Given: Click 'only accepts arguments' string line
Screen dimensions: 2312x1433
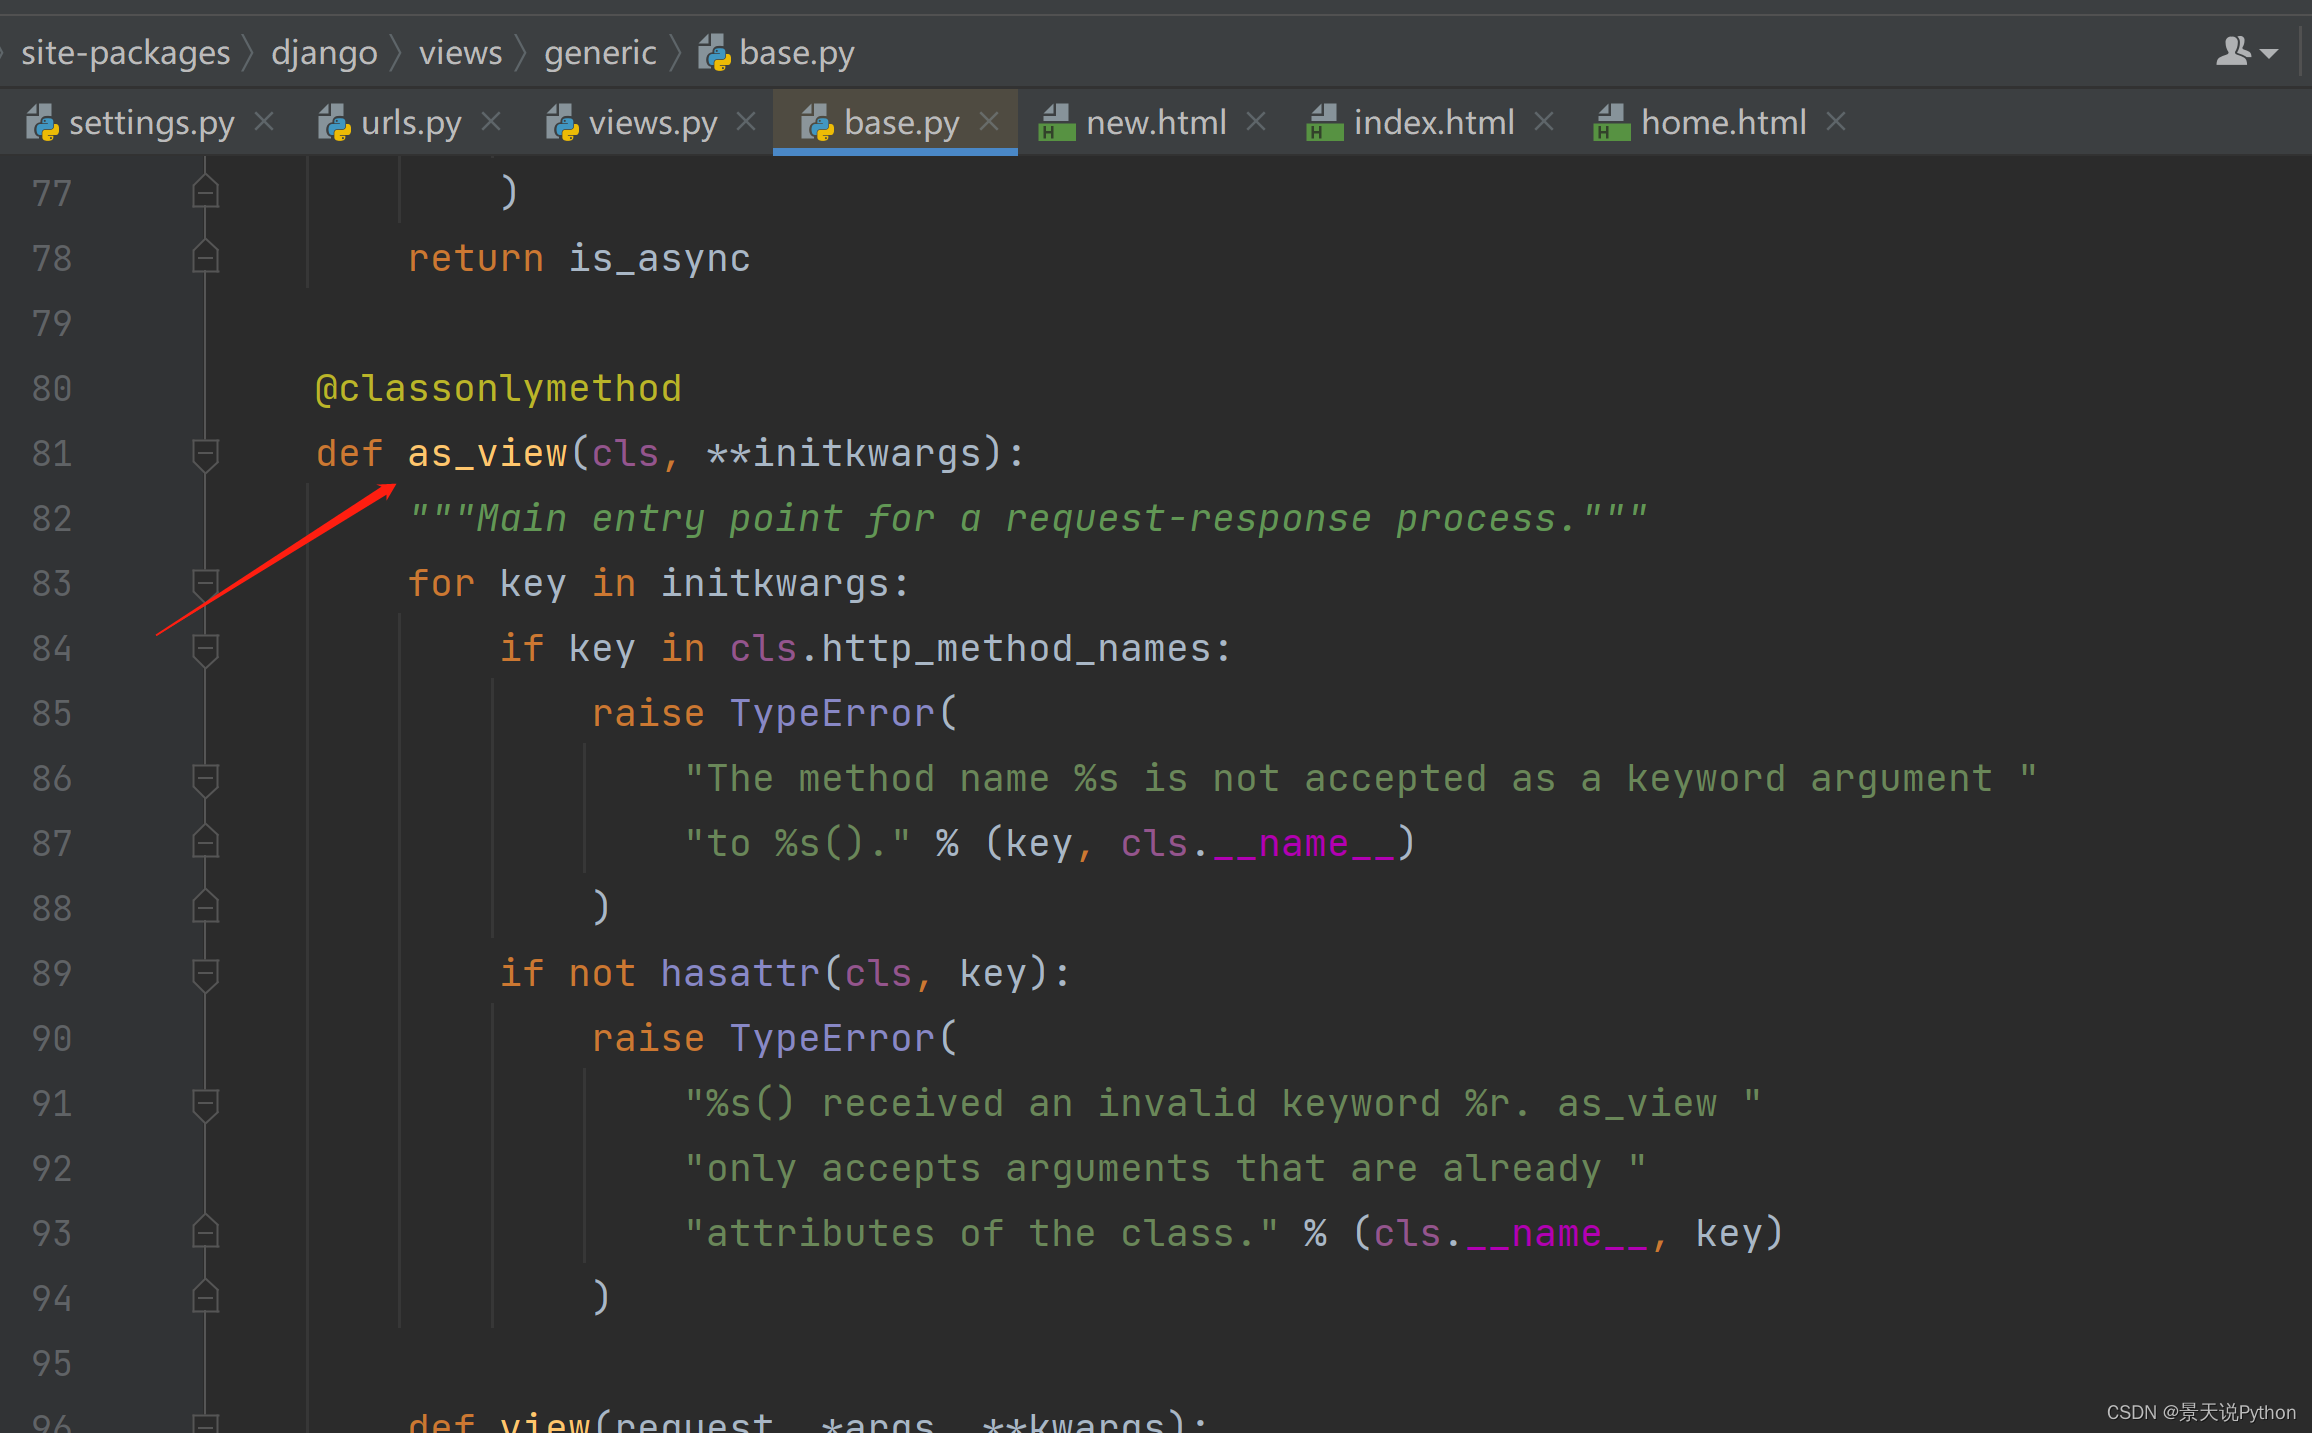Looking at the screenshot, I should (1165, 1169).
